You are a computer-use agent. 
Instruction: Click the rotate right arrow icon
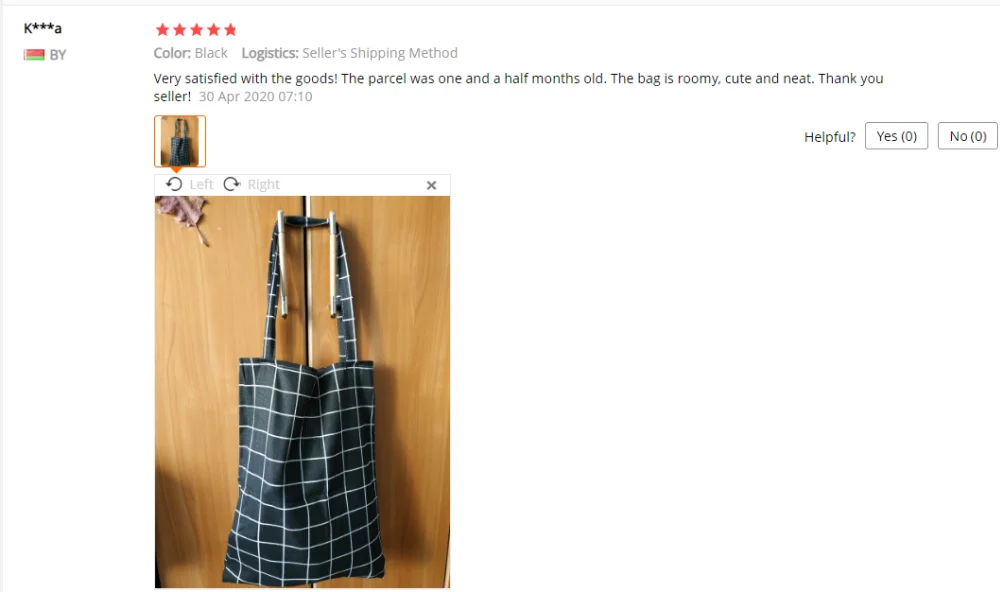232,184
